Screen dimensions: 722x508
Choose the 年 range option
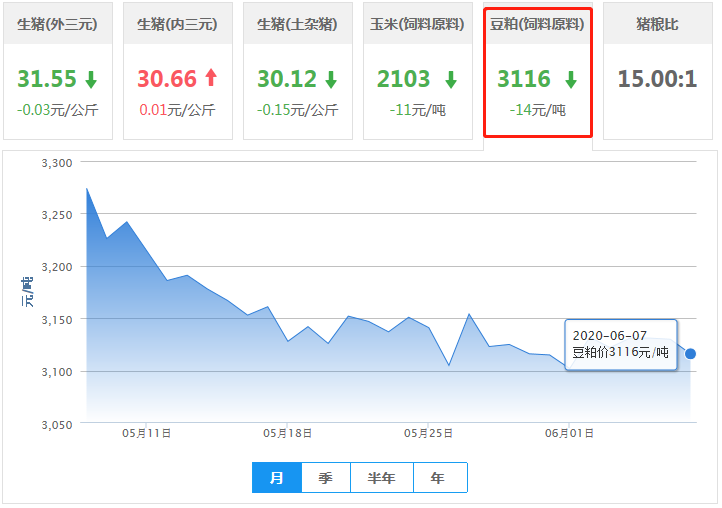click(438, 478)
